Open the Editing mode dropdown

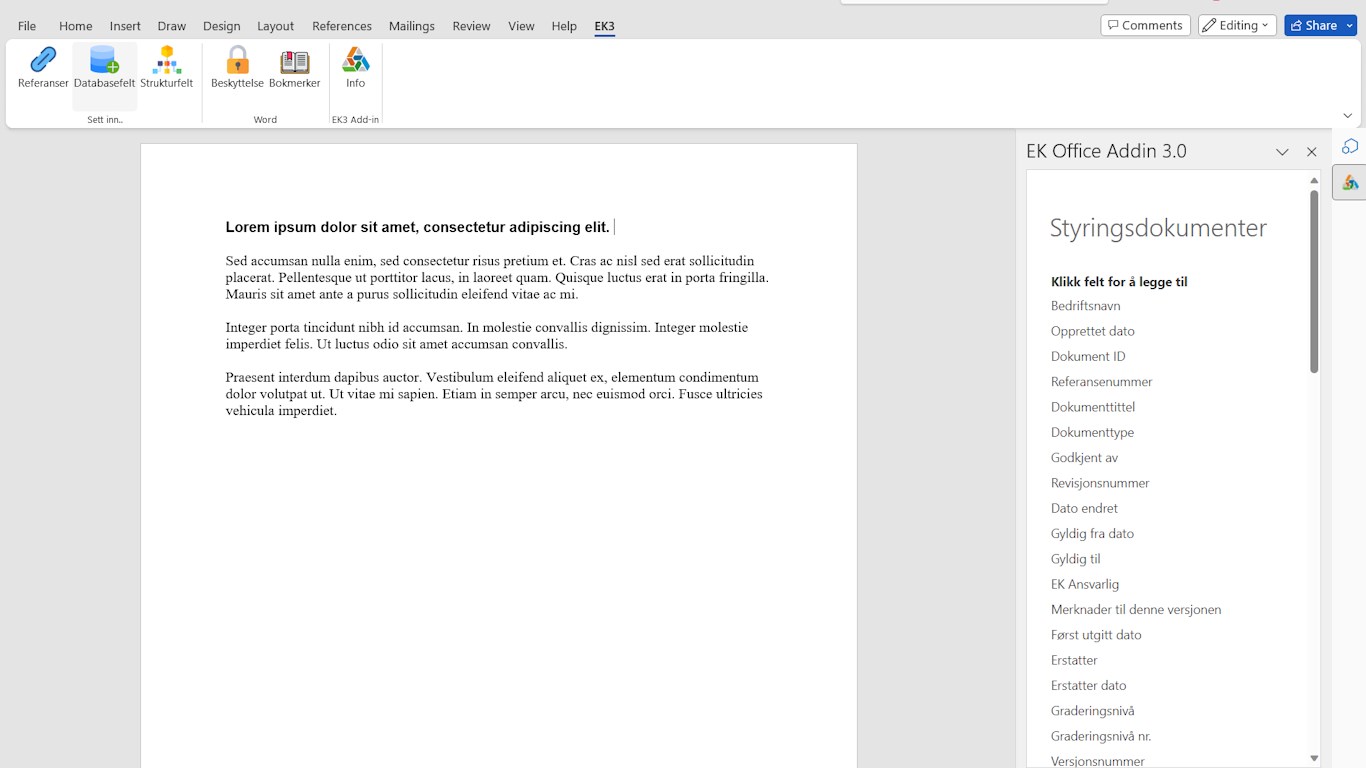[1237, 25]
